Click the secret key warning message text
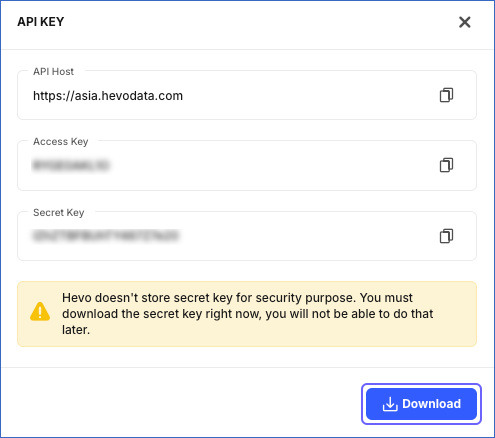The width and height of the screenshot is (495, 438). (247, 314)
